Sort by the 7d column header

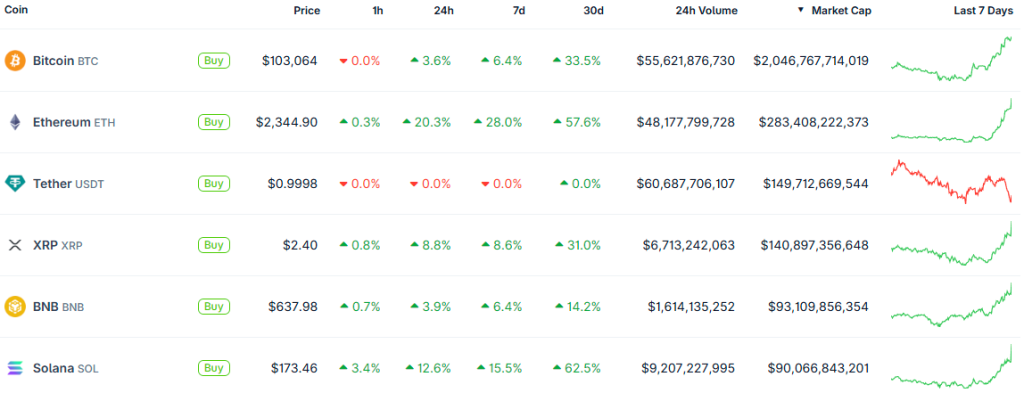[x=519, y=10]
